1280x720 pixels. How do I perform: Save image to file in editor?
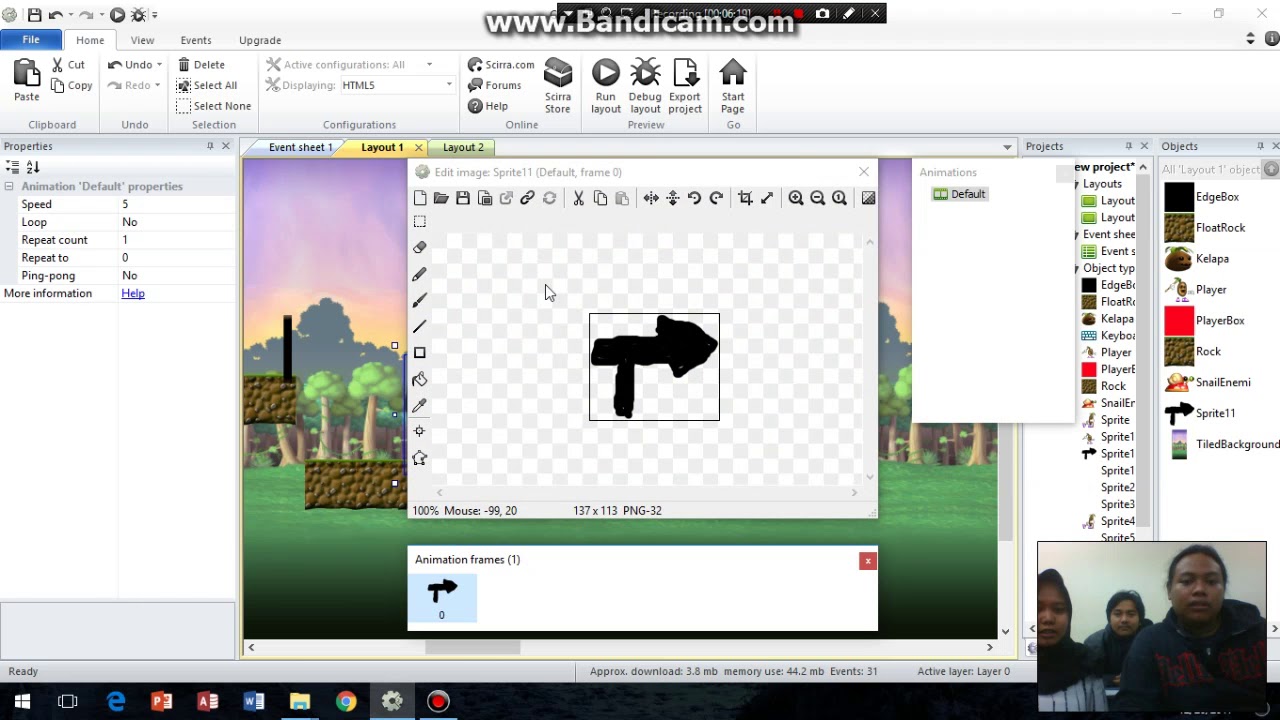point(463,198)
